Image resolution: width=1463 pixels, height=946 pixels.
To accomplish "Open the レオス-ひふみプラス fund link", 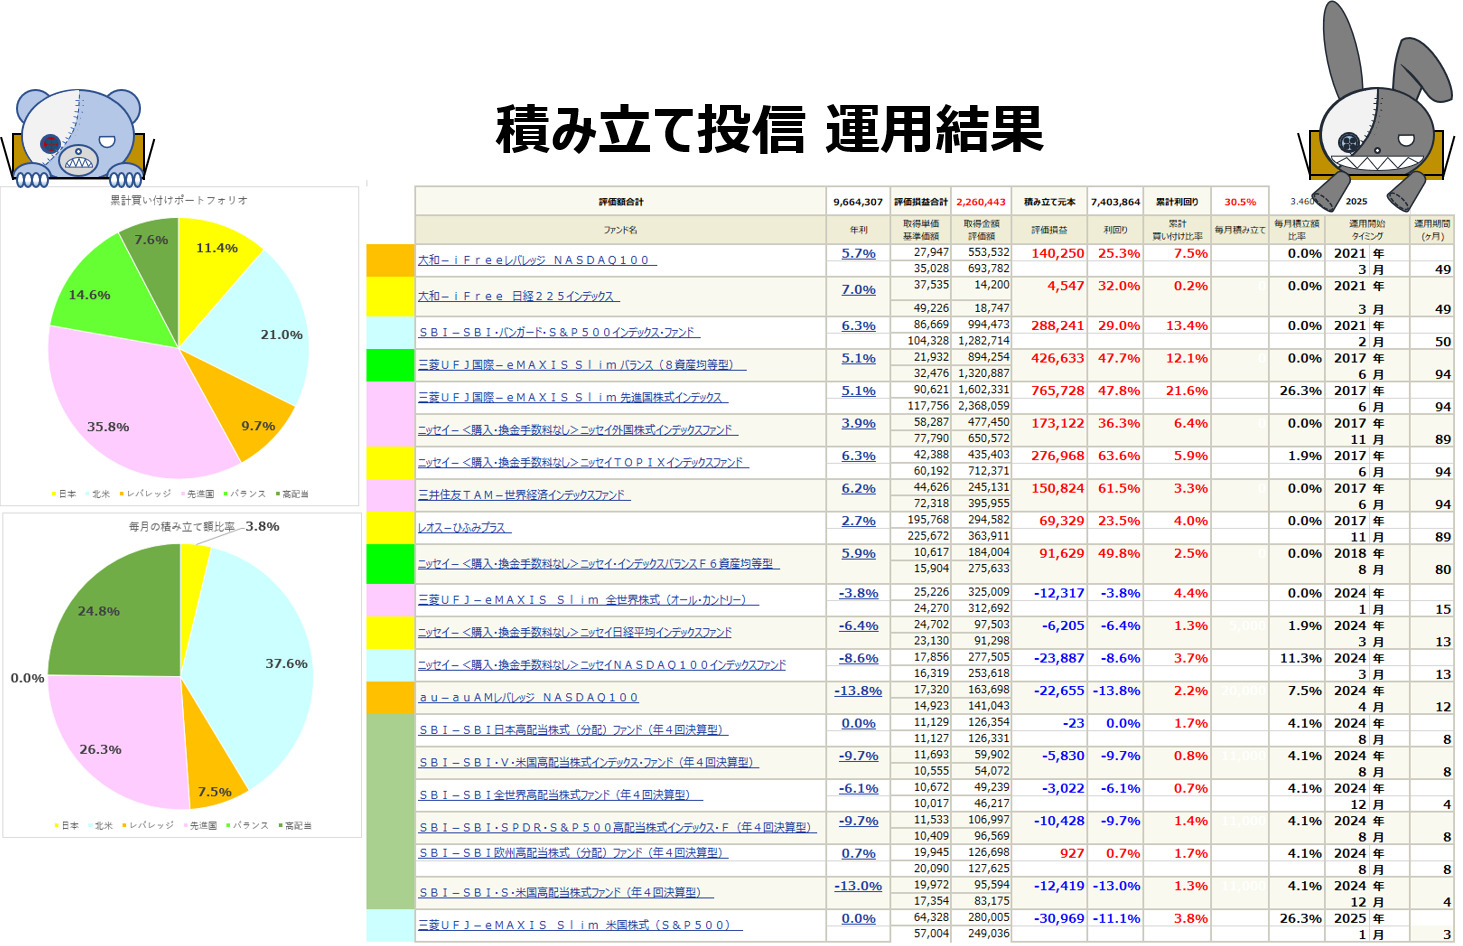I will point(464,527).
